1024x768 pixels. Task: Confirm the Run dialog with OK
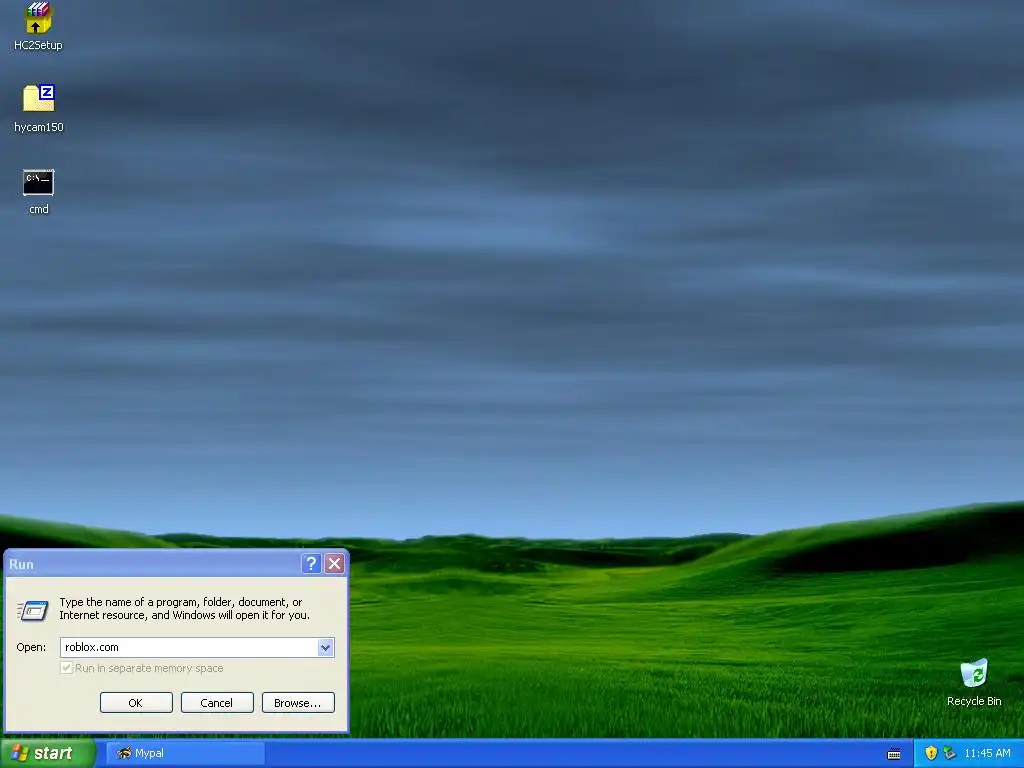(136, 703)
